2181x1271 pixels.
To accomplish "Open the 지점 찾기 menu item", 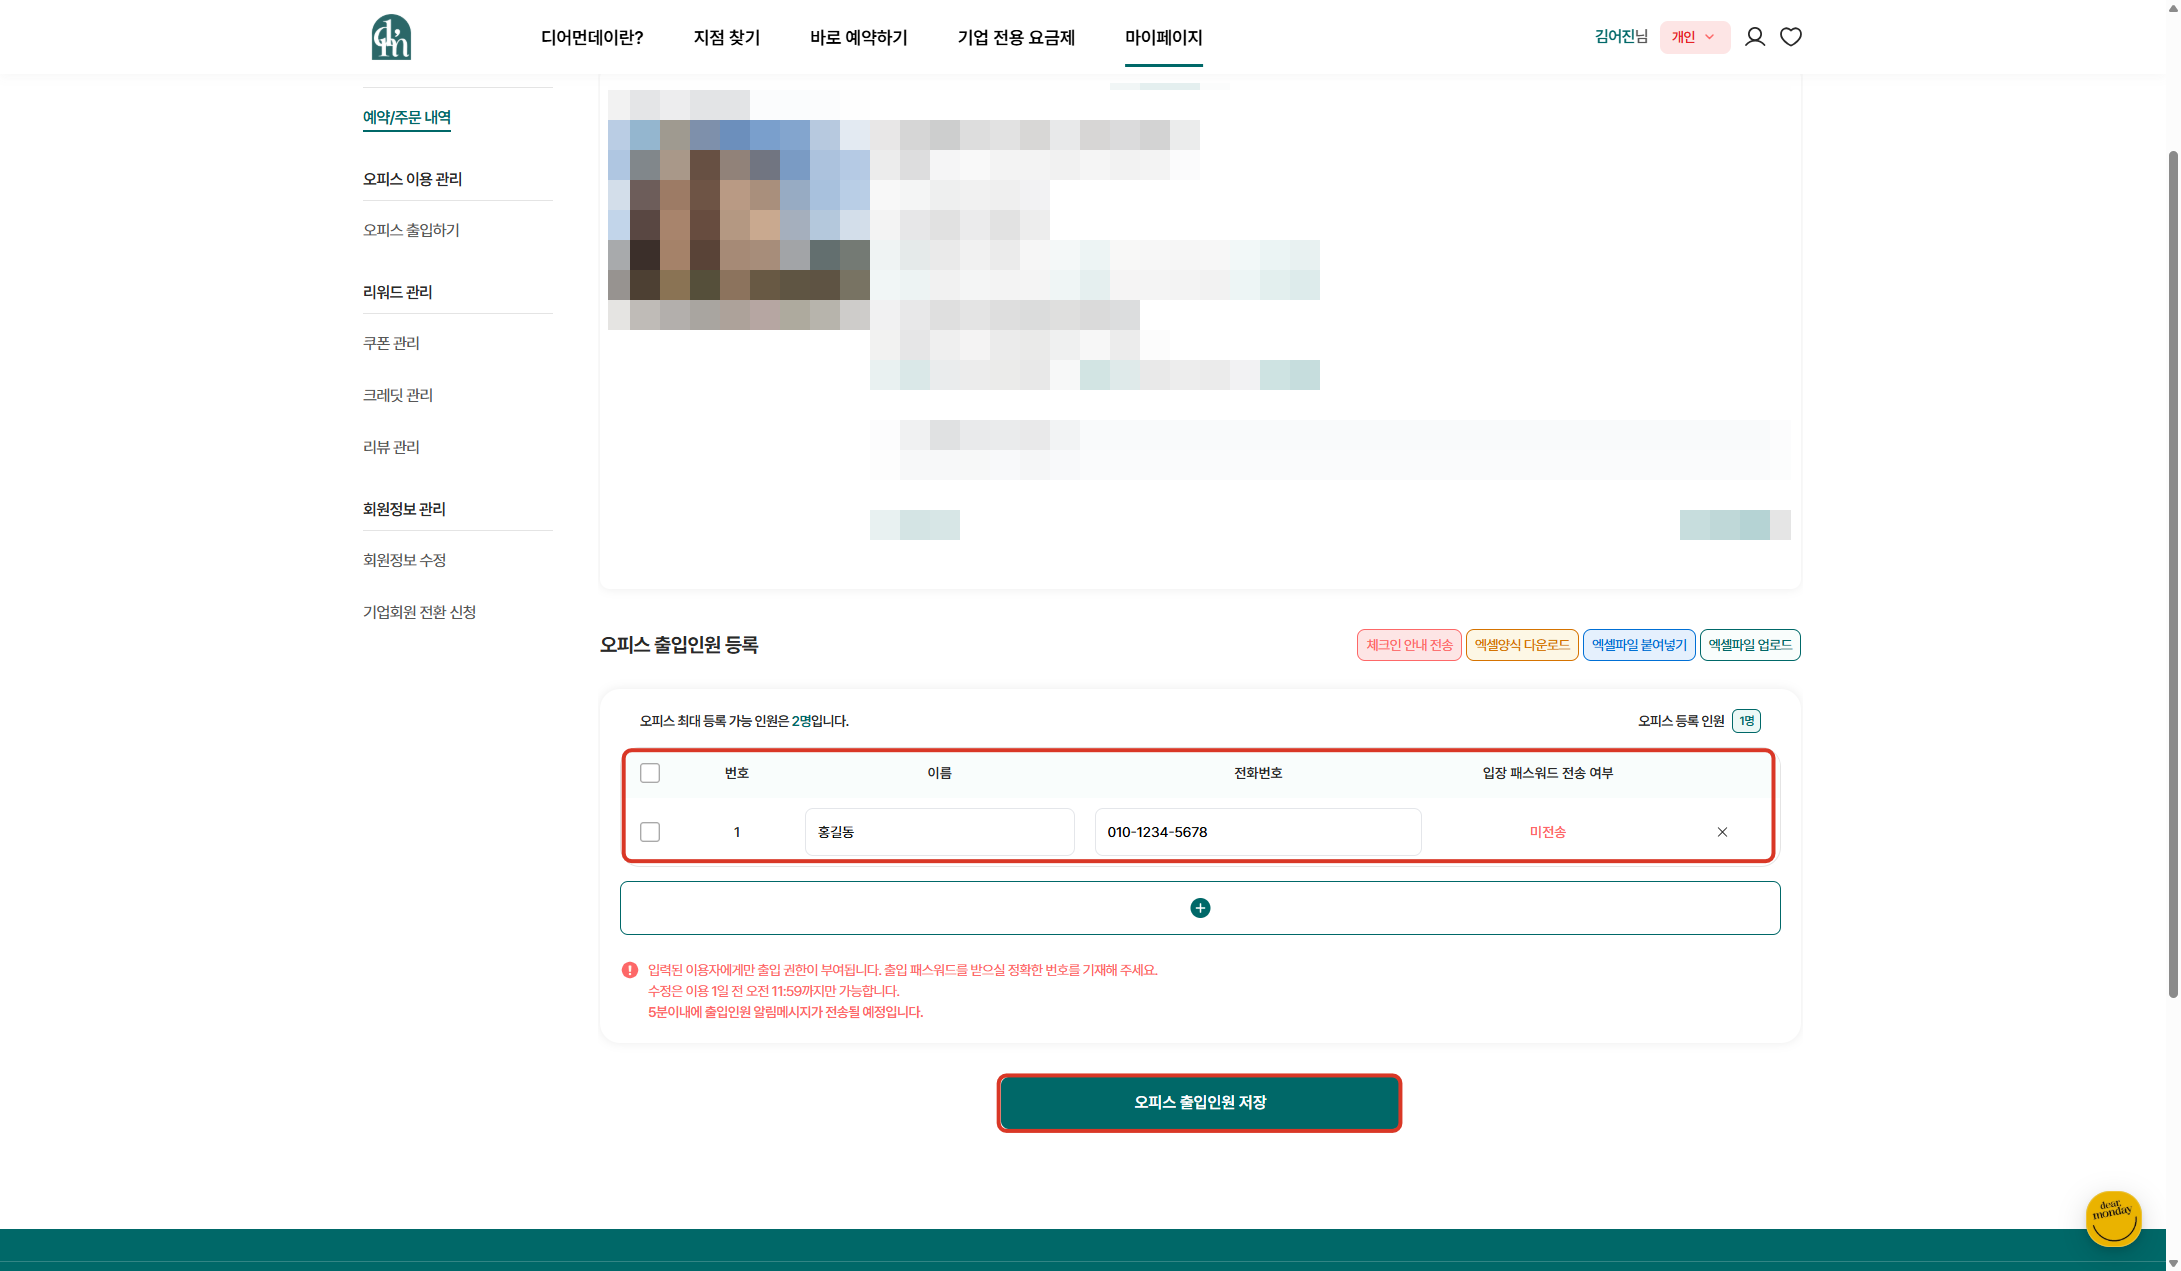I will tap(726, 38).
